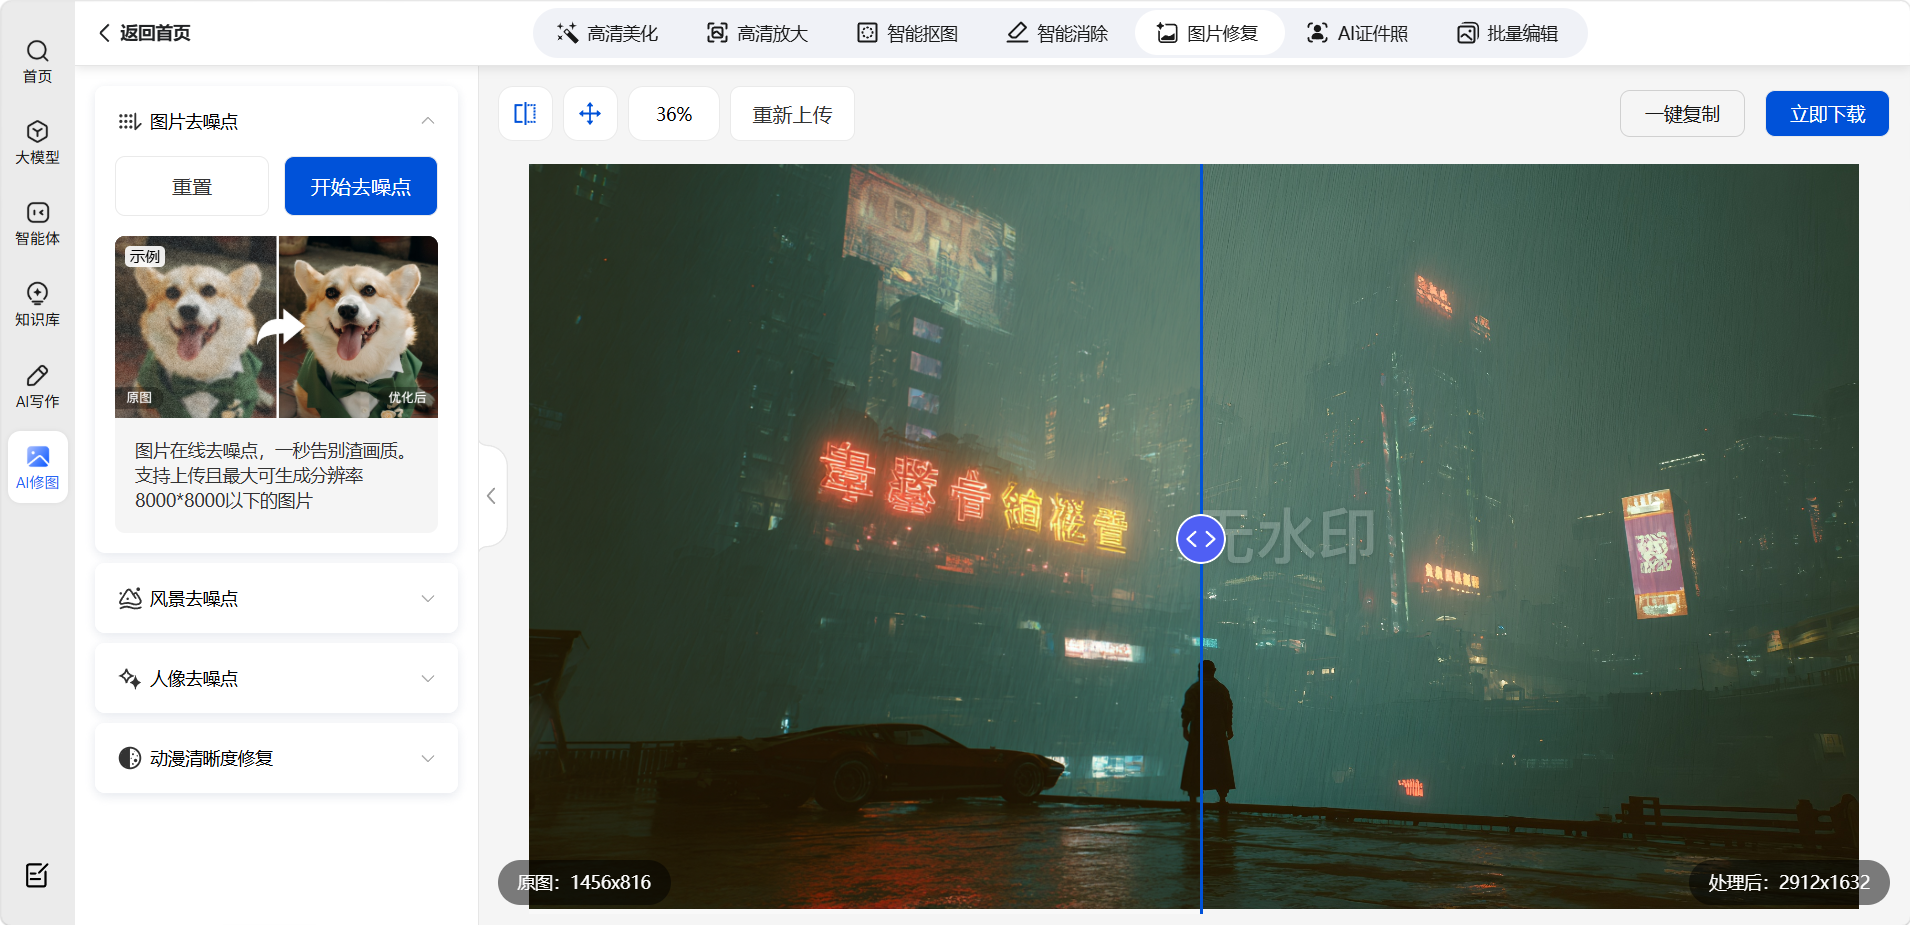
Task: Click the 高清放大 focus frame icon
Action: [x=717, y=33]
